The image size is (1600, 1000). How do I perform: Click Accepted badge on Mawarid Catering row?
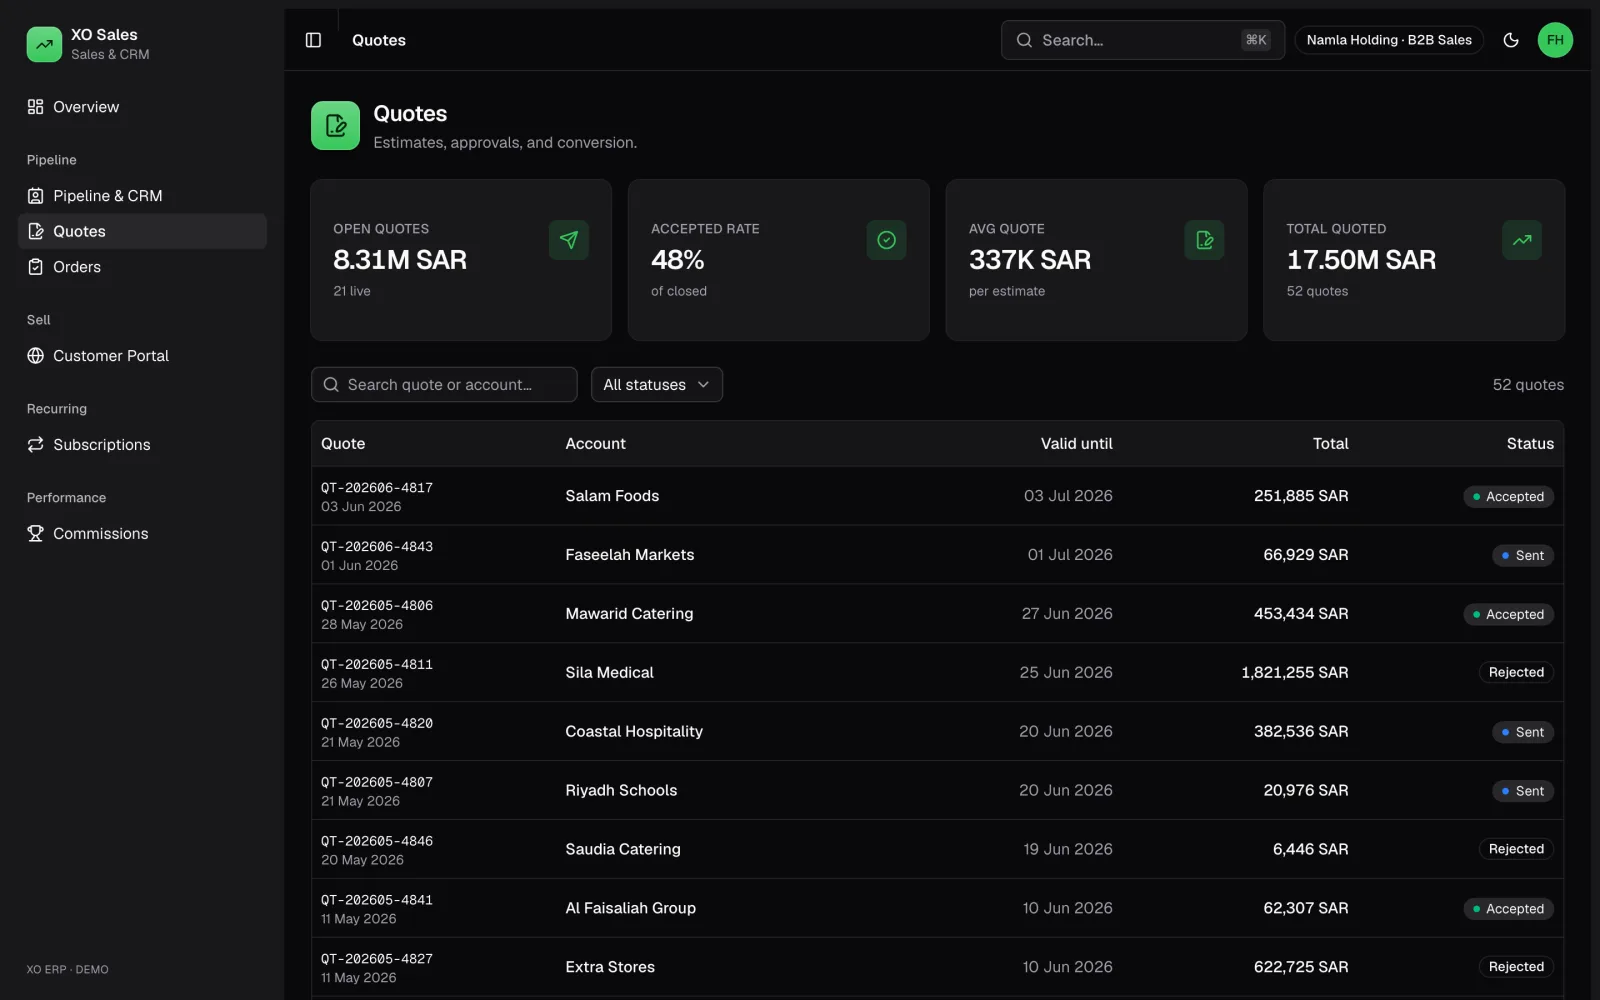[x=1508, y=614]
